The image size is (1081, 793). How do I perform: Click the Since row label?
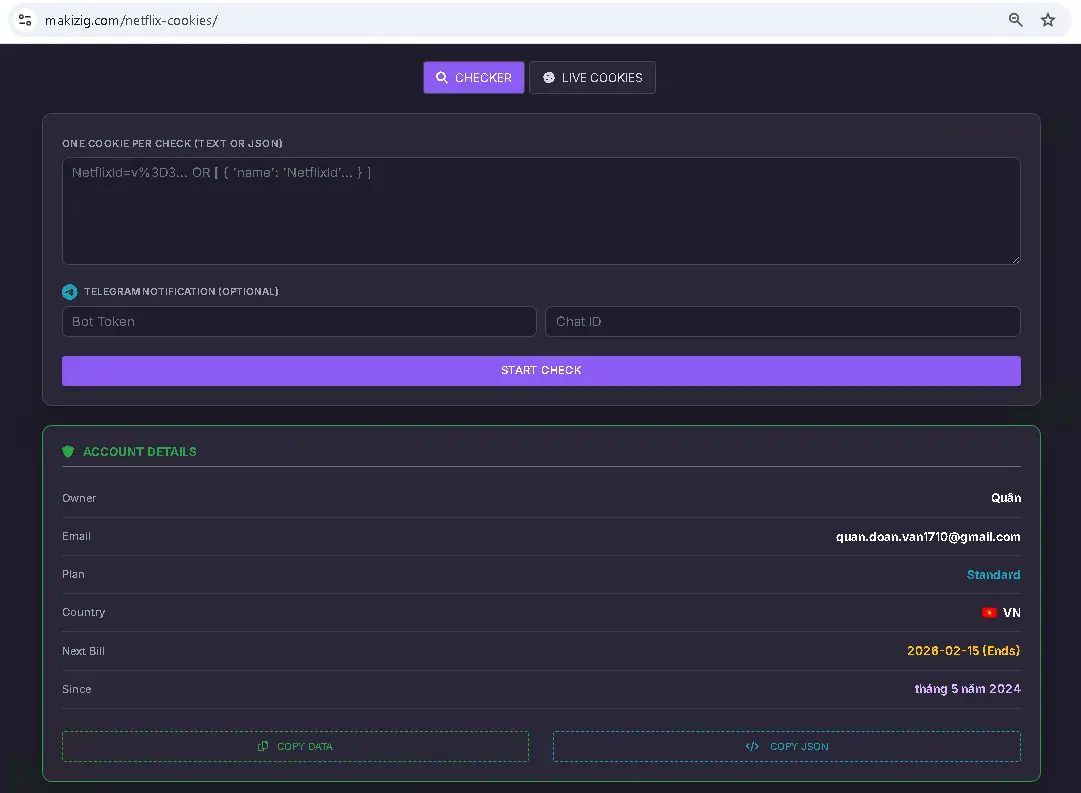[77, 689]
